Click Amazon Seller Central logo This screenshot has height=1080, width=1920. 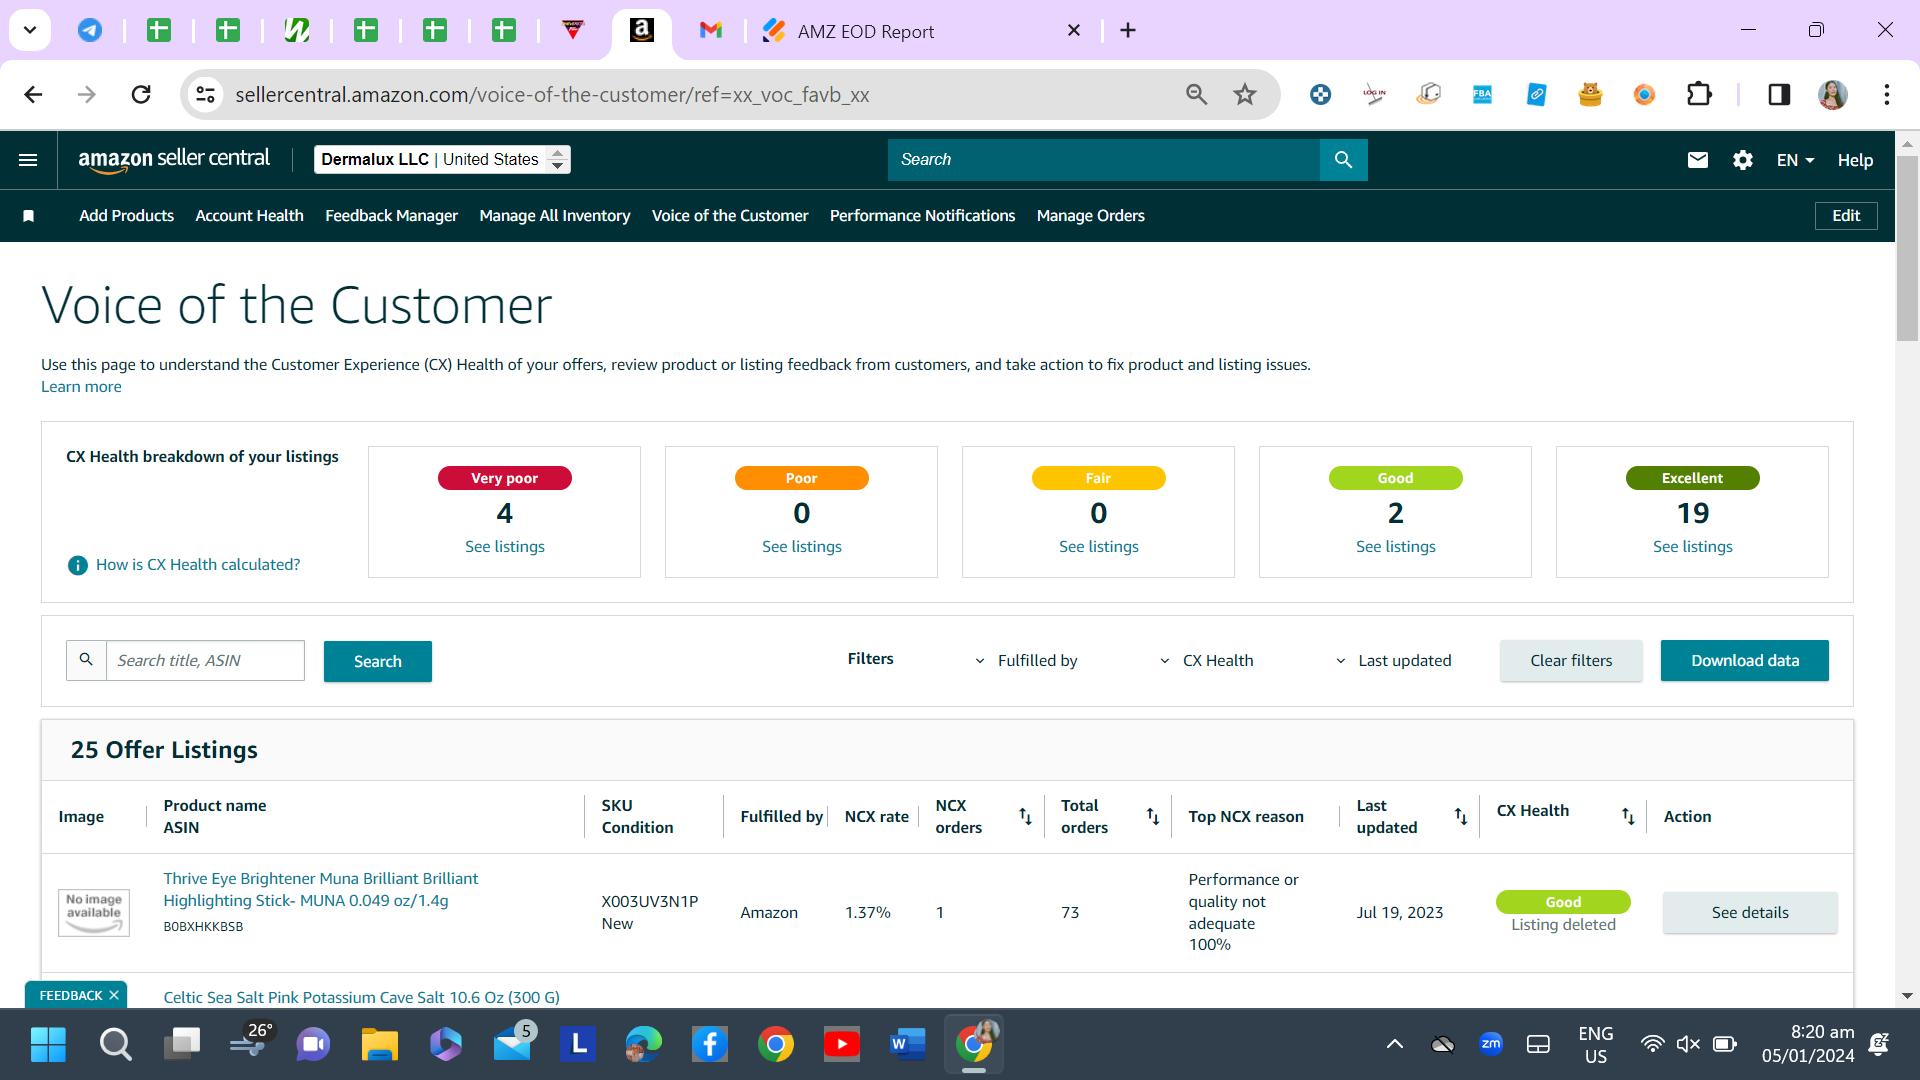click(174, 160)
